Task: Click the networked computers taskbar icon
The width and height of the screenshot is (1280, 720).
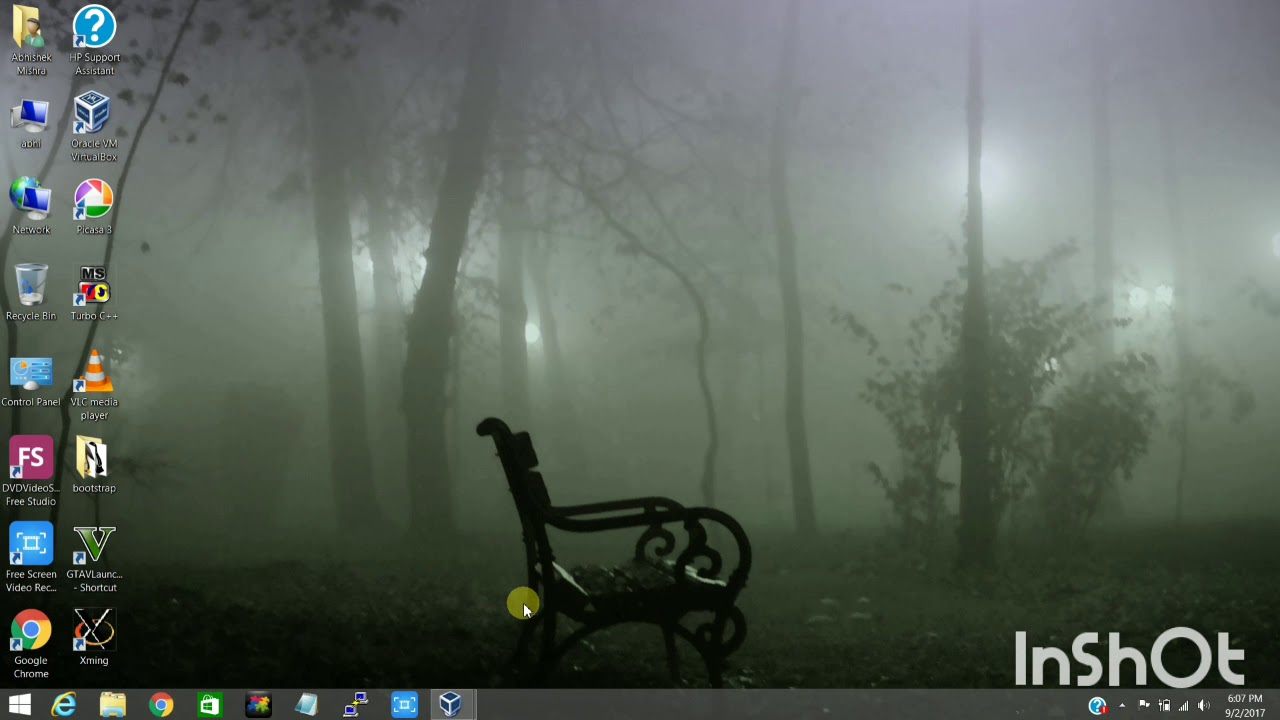Action: click(355, 705)
